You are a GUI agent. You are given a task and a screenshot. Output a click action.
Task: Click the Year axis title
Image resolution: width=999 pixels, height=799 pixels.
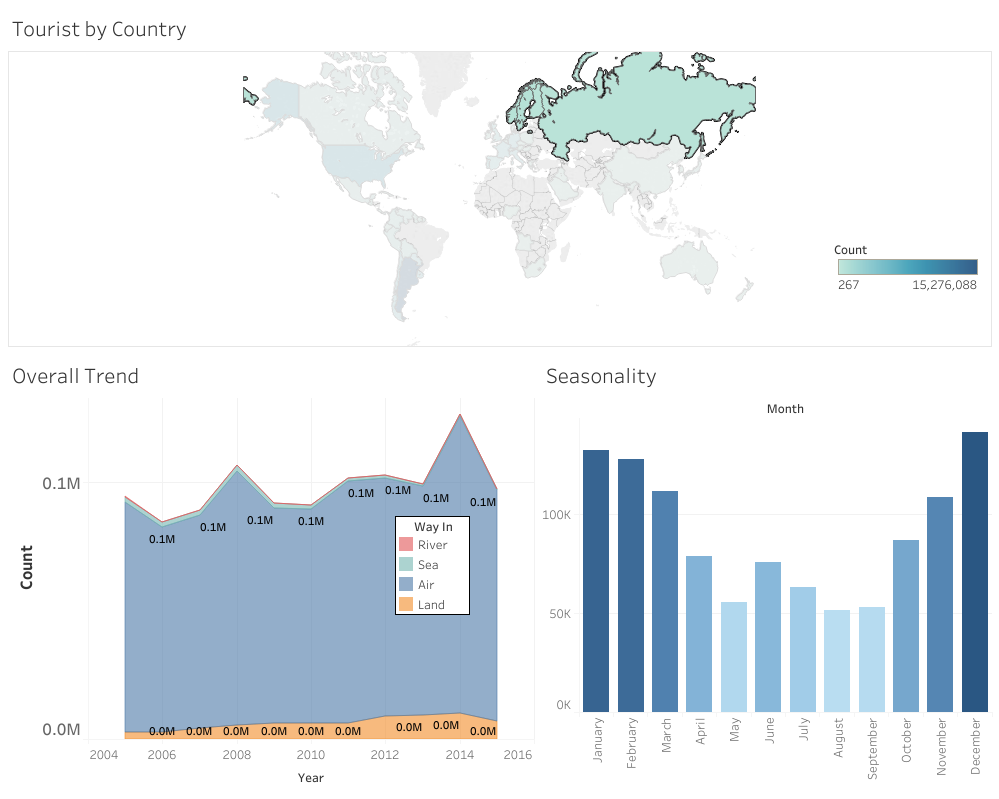tap(310, 777)
